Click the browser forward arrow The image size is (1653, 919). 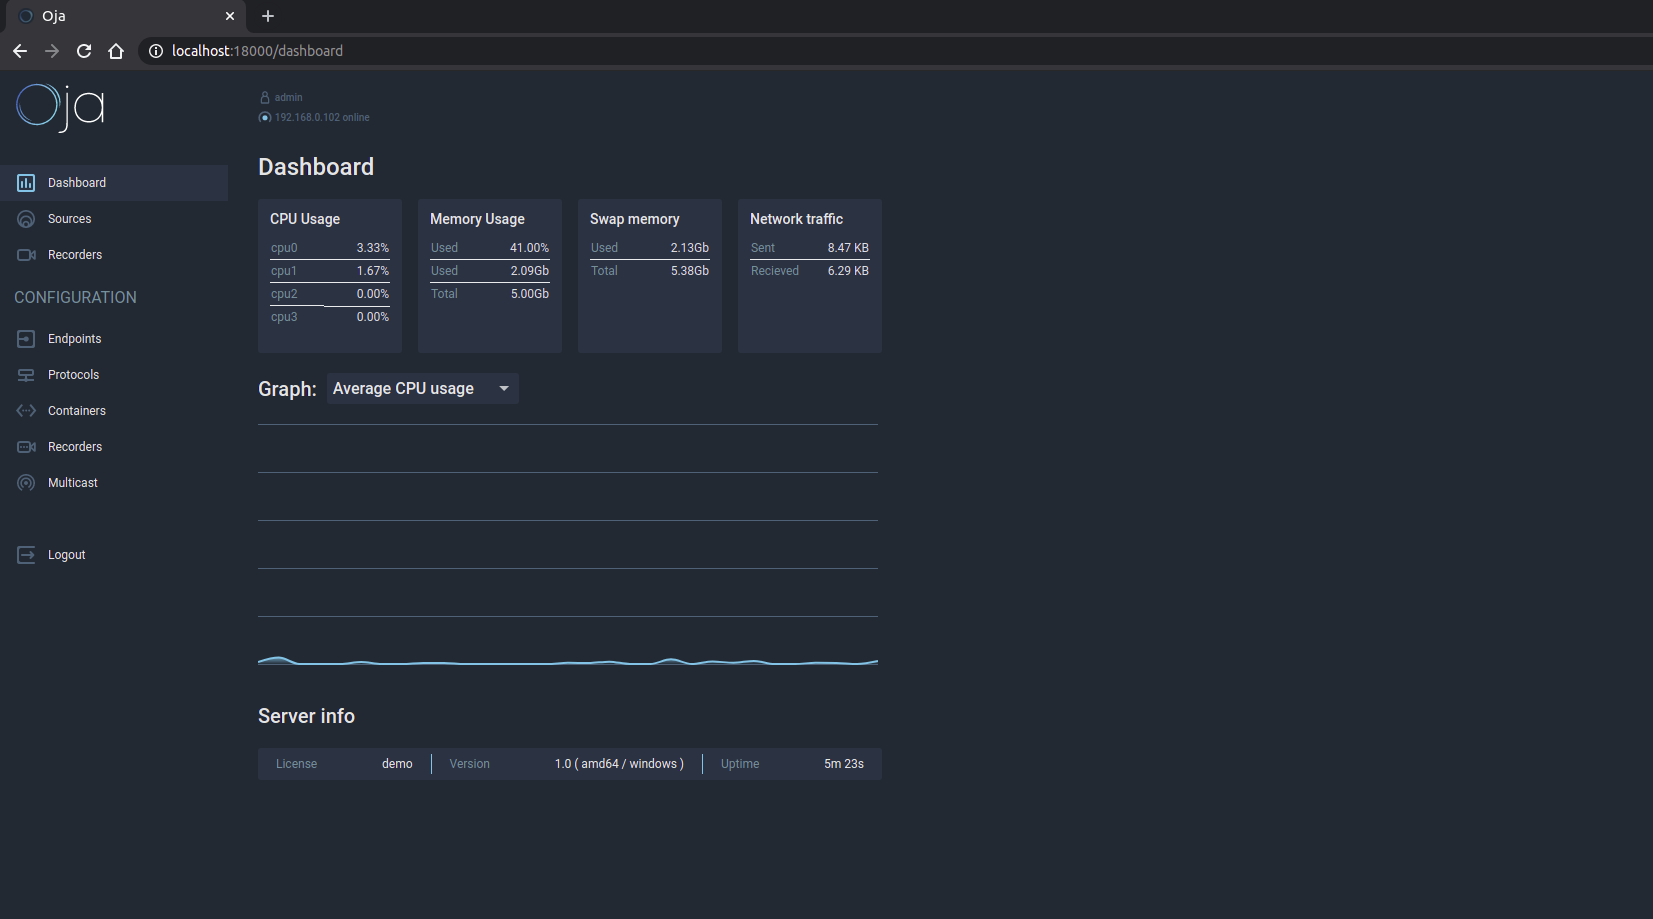(x=52, y=51)
